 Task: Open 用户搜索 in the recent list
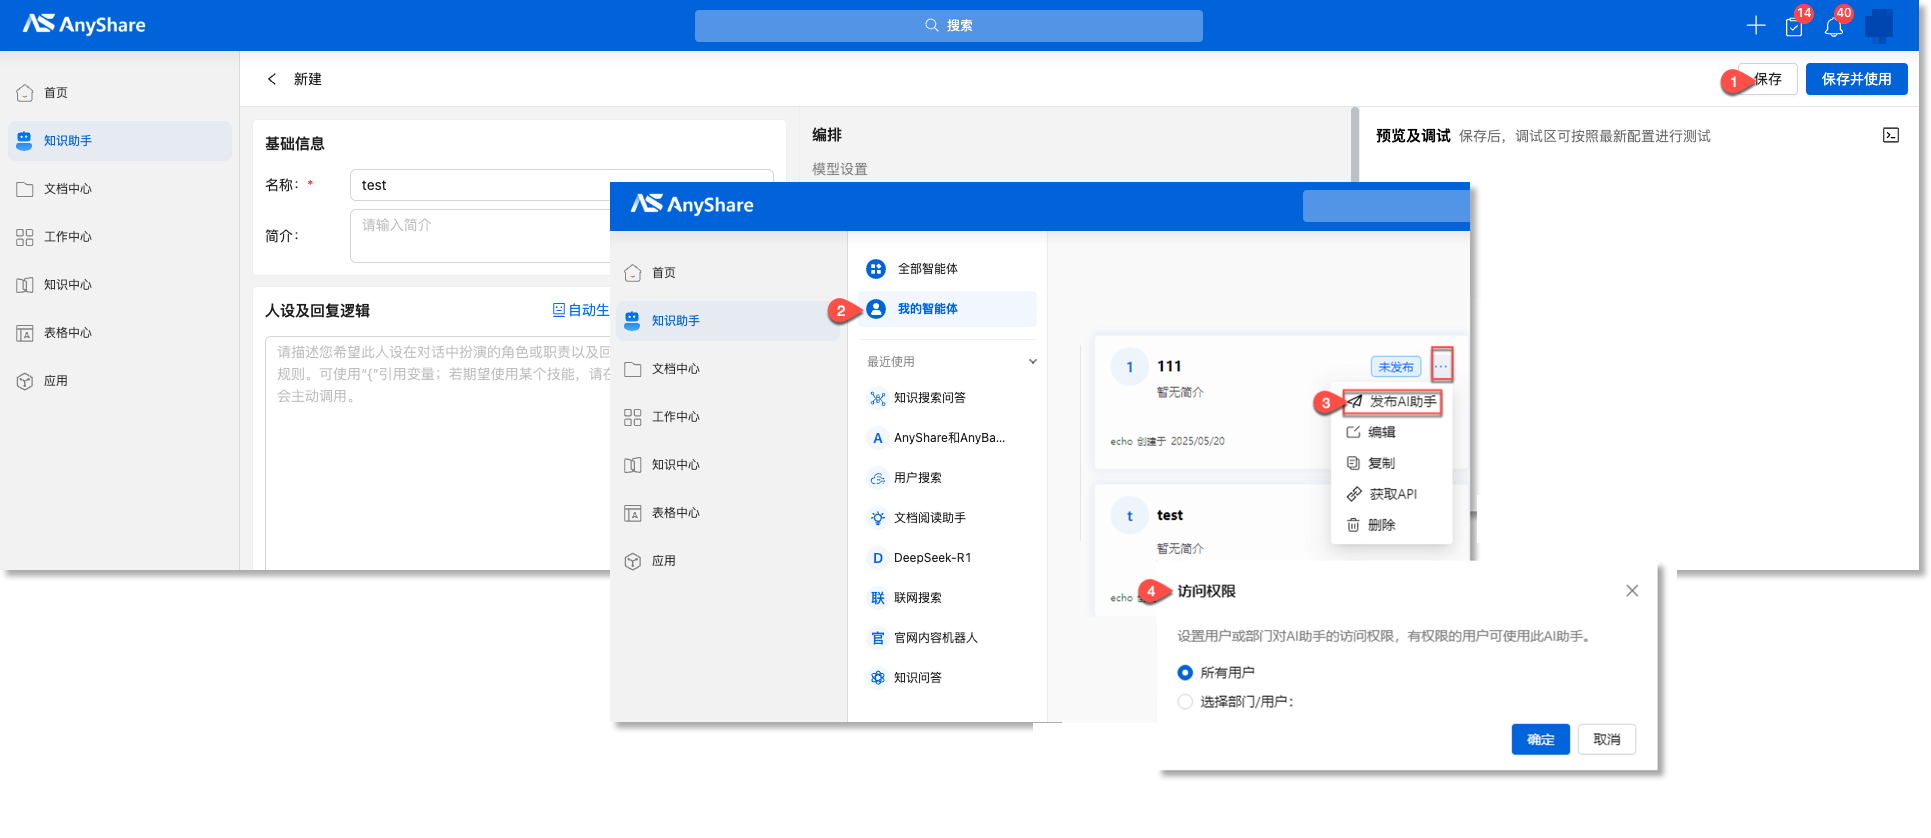click(947, 478)
